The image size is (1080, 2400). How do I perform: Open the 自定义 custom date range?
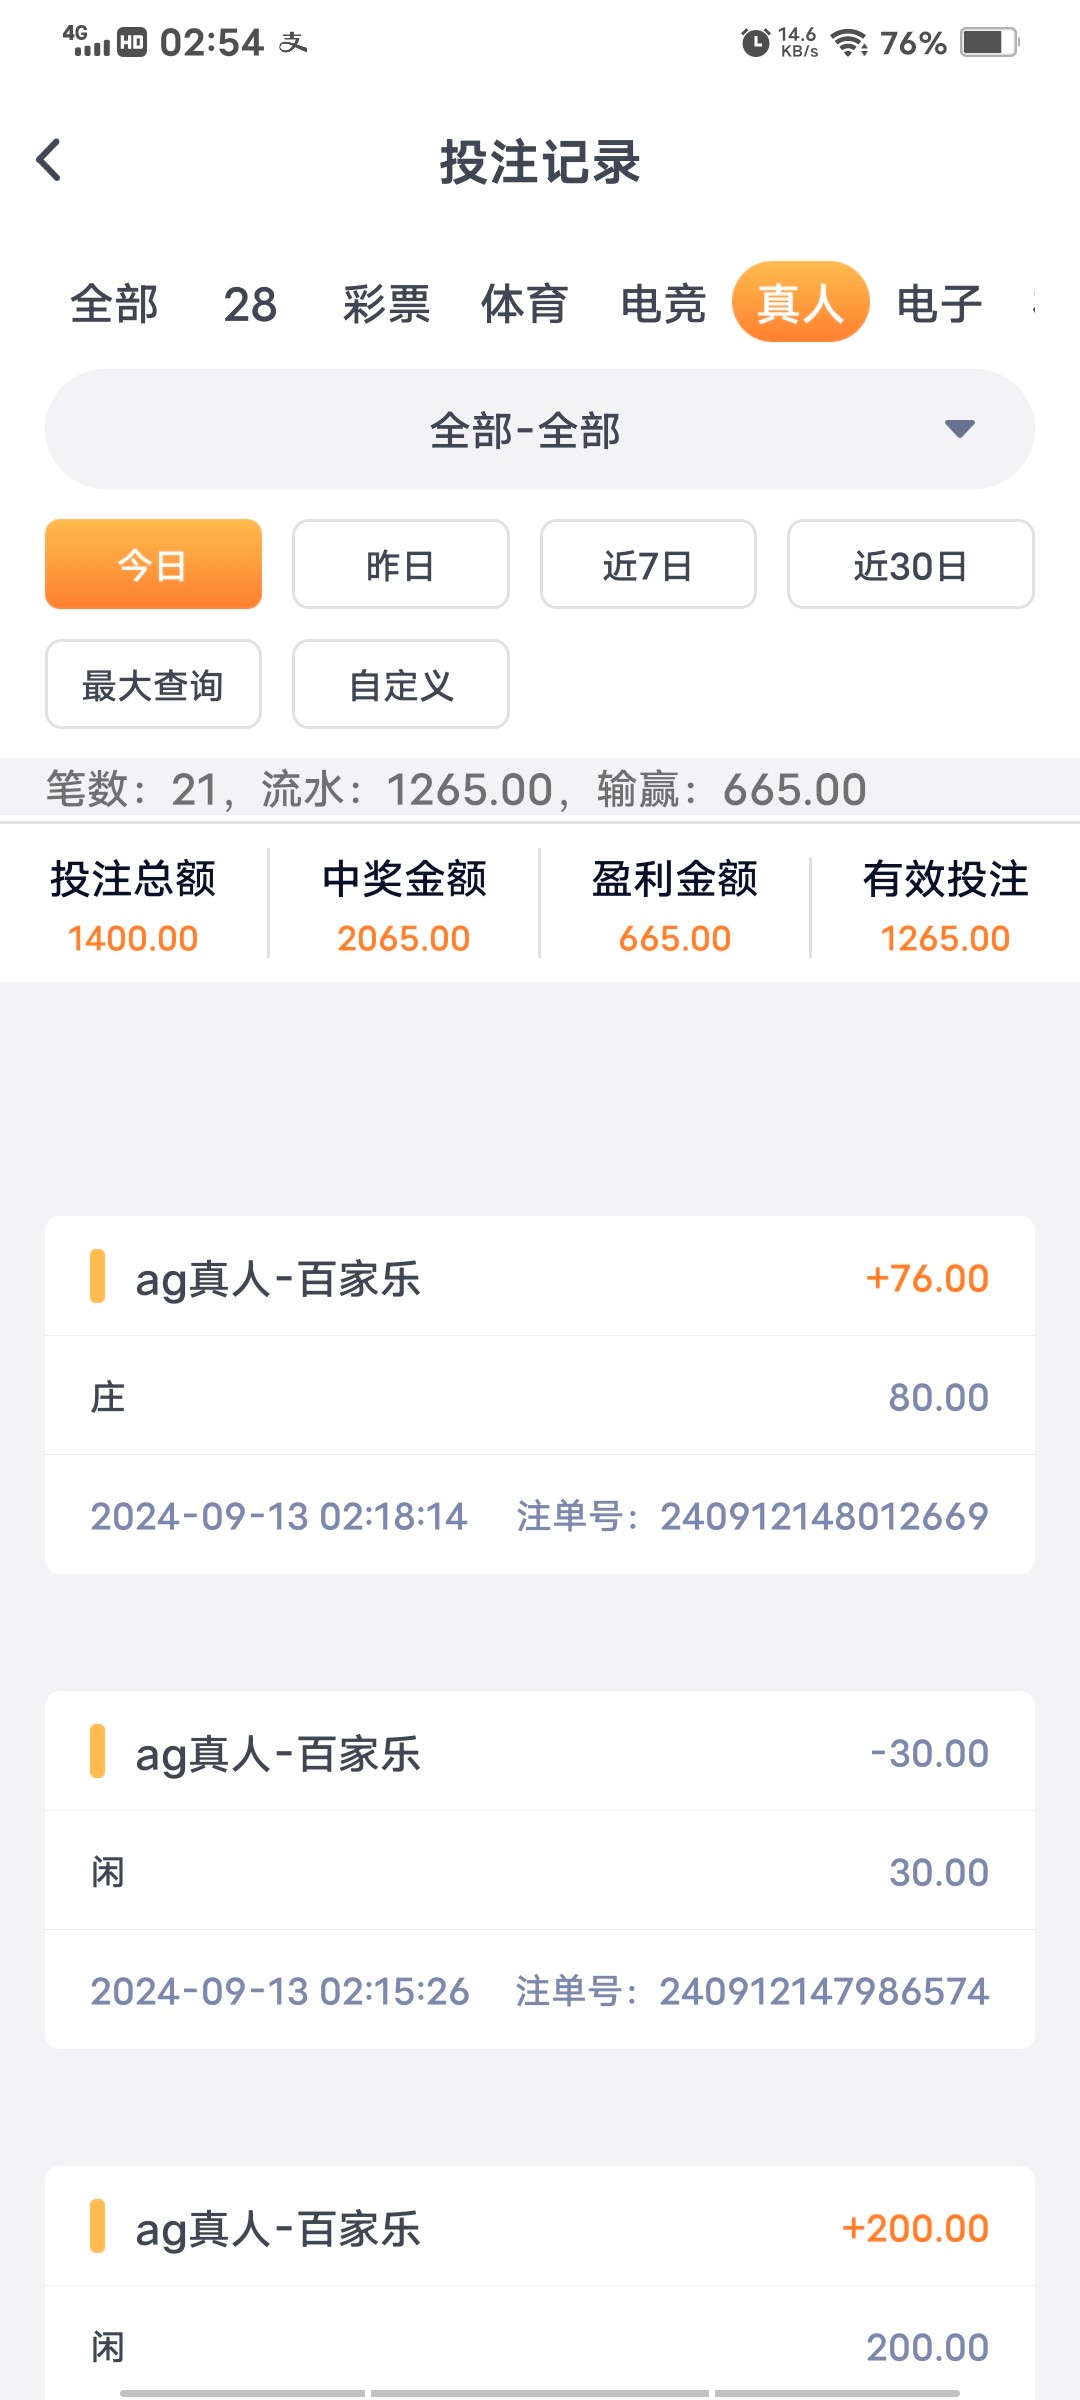(x=400, y=685)
